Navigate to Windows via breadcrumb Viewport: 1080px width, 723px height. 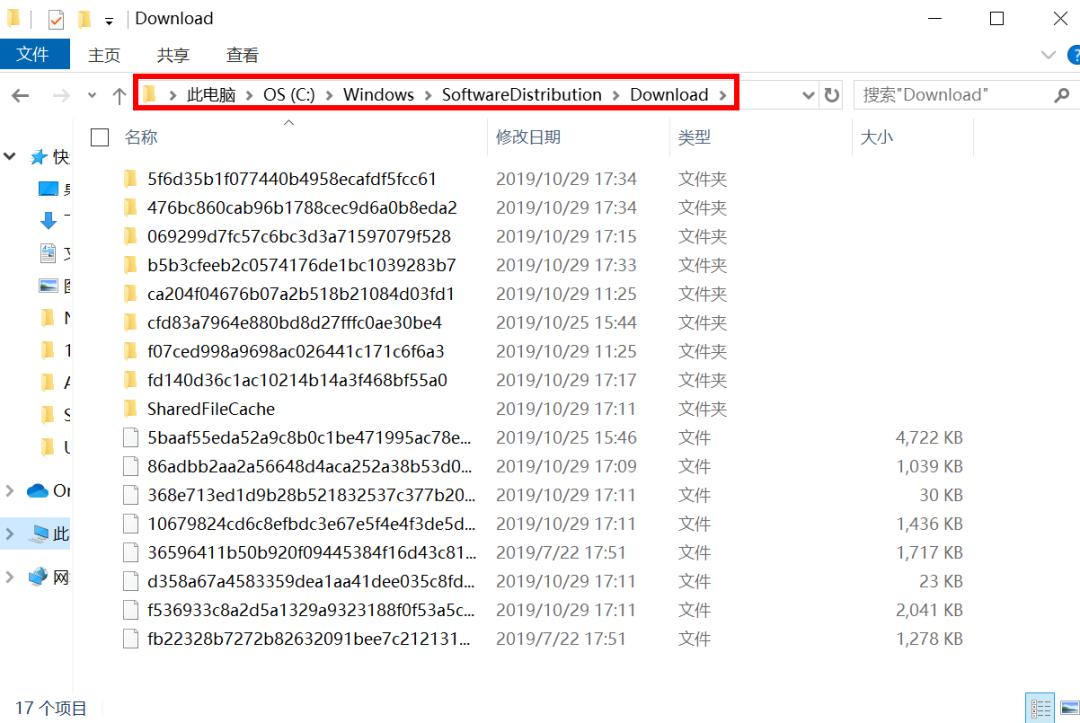point(378,94)
